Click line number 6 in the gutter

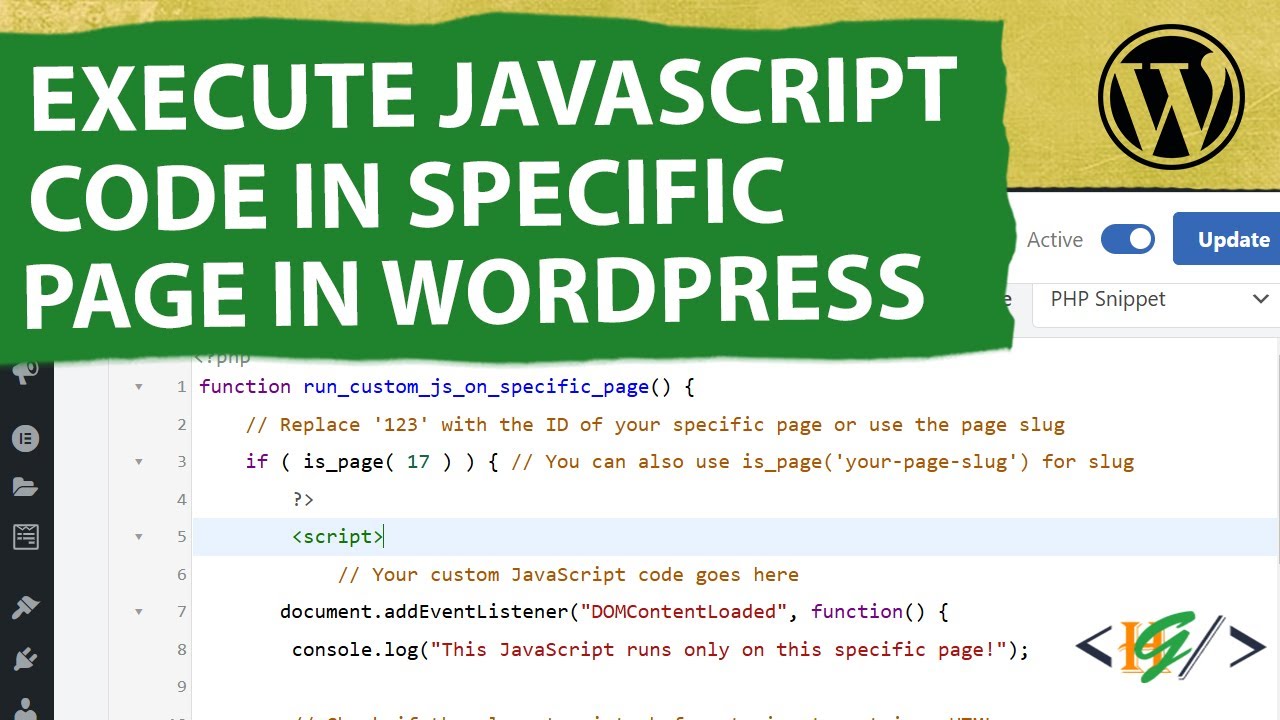pyautogui.click(x=181, y=575)
